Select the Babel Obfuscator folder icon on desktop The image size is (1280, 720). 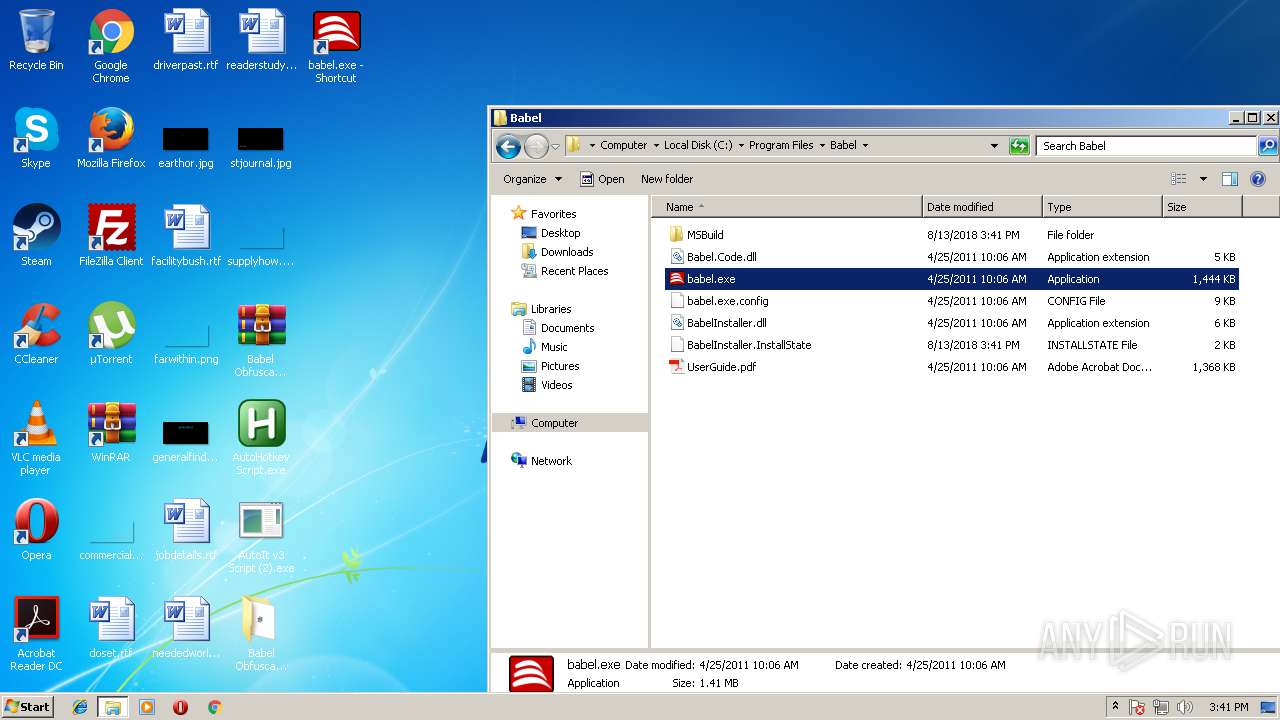261,634
